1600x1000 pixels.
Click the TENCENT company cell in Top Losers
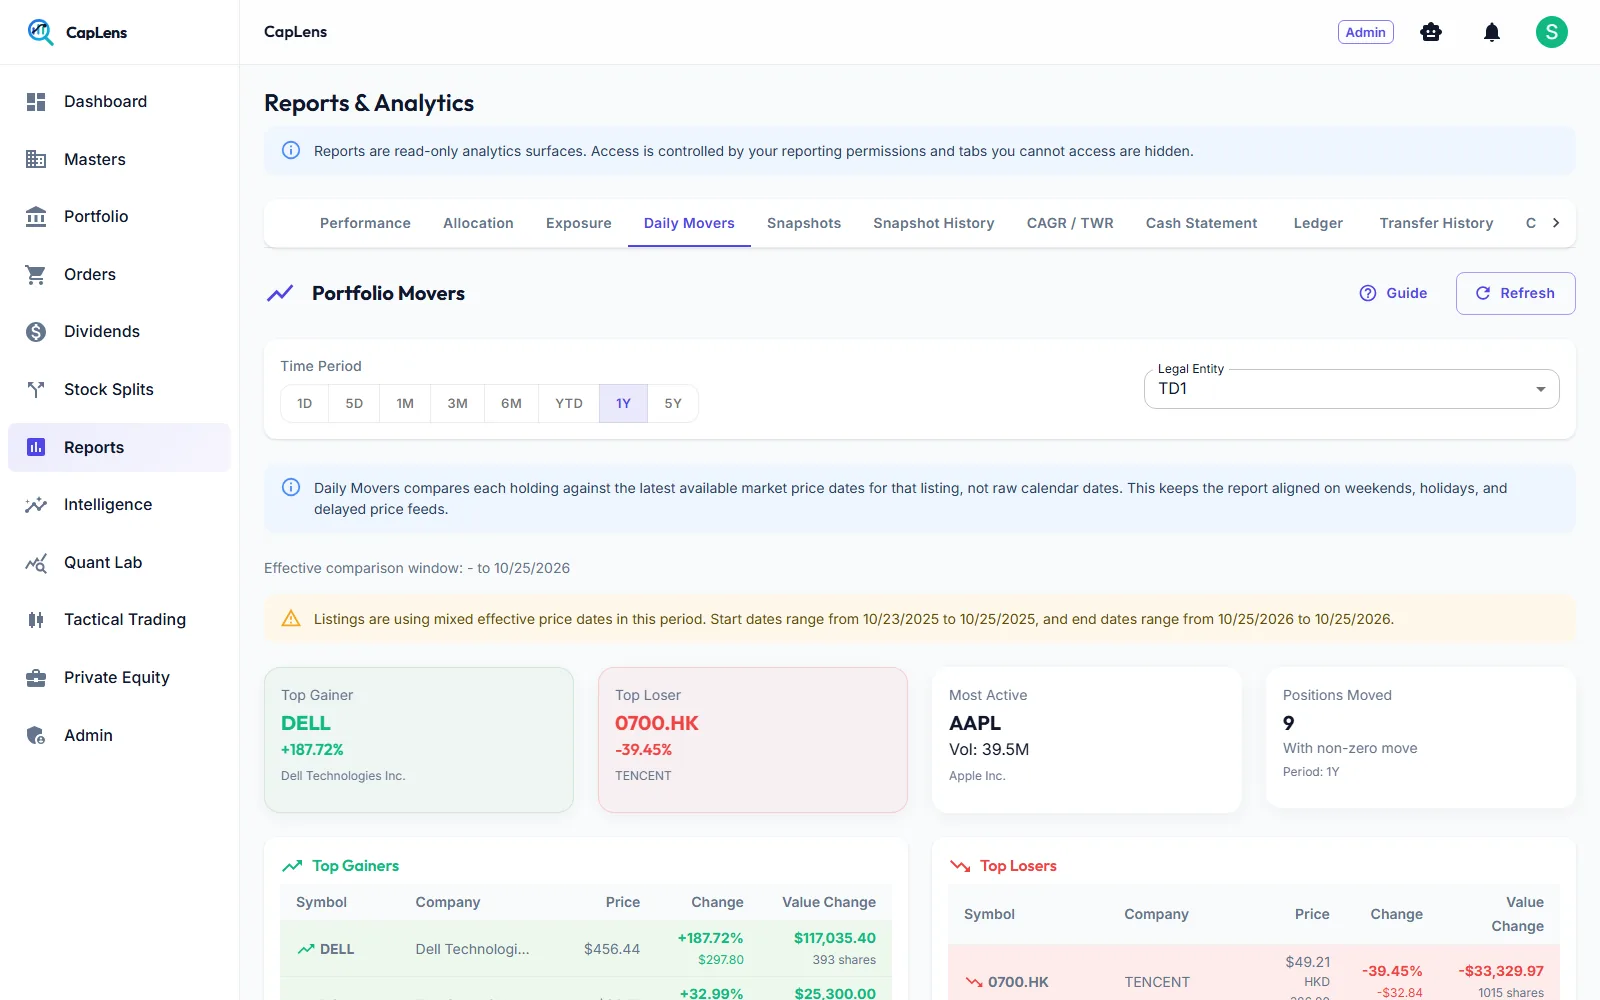pyautogui.click(x=1157, y=982)
